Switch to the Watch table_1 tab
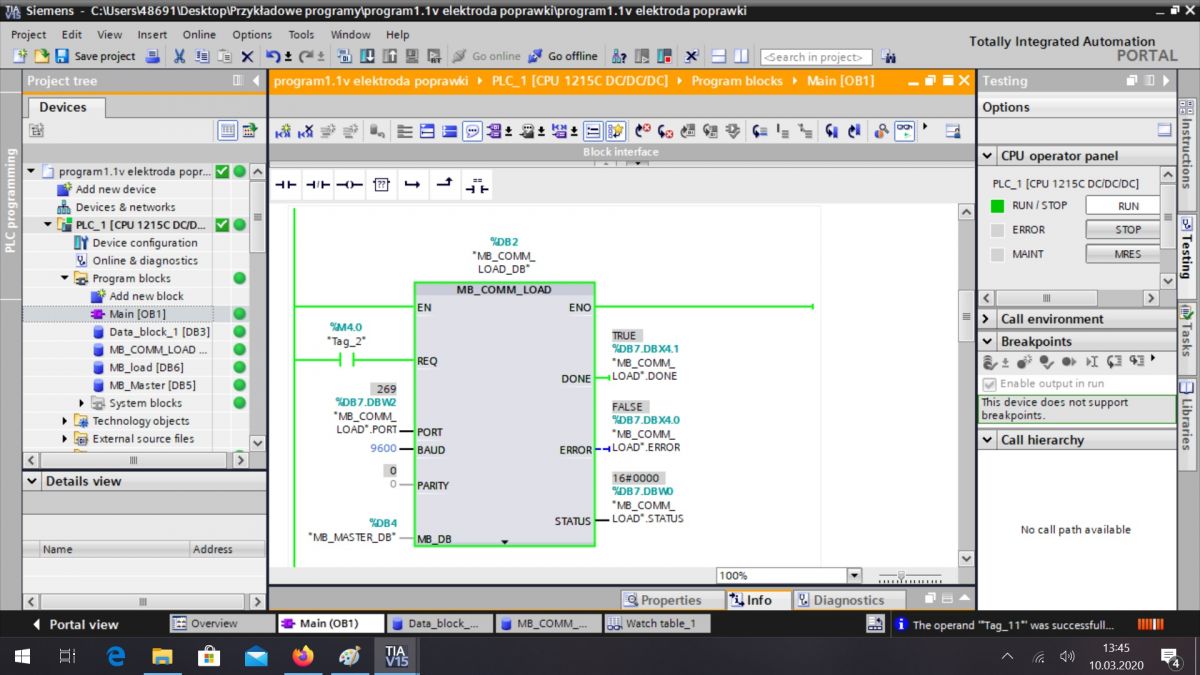Viewport: 1200px width, 675px height. pos(657,623)
